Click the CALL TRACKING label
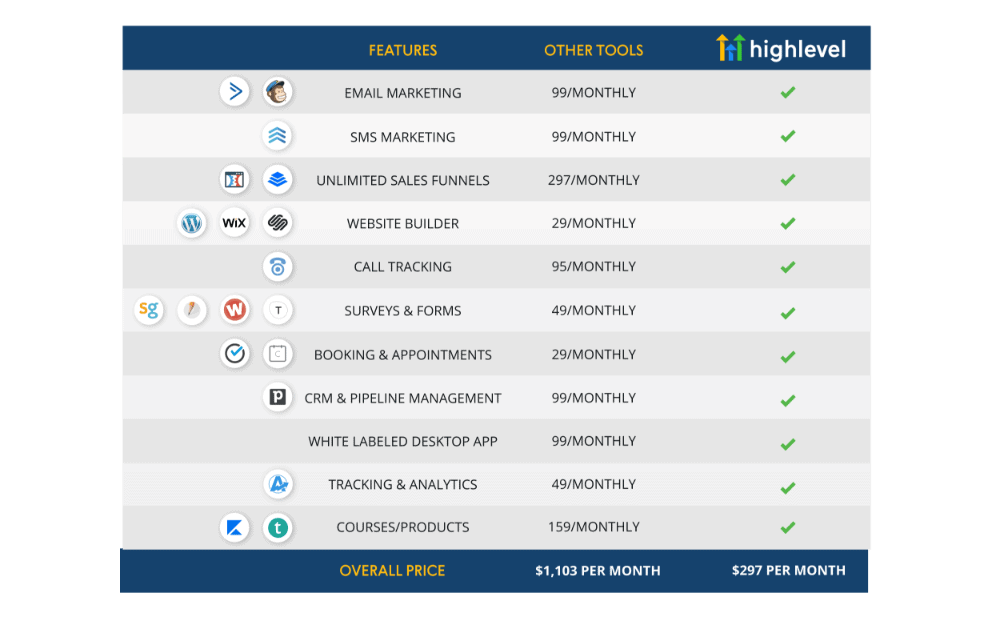The image size is (1000, 621). pyautogui.click(x=402, y=267)
